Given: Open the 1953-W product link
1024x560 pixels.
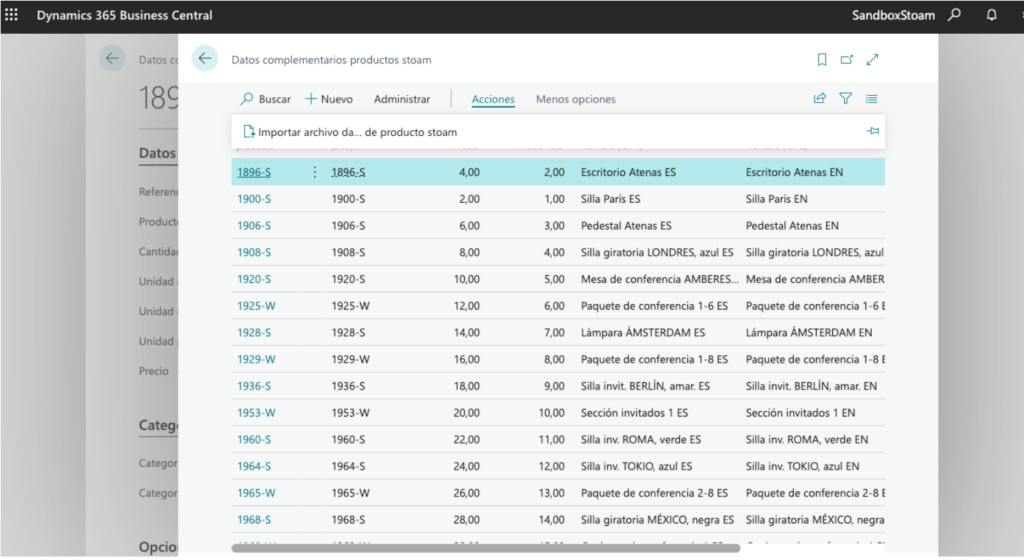Looking at the screenshot, I should click(256, 413).
